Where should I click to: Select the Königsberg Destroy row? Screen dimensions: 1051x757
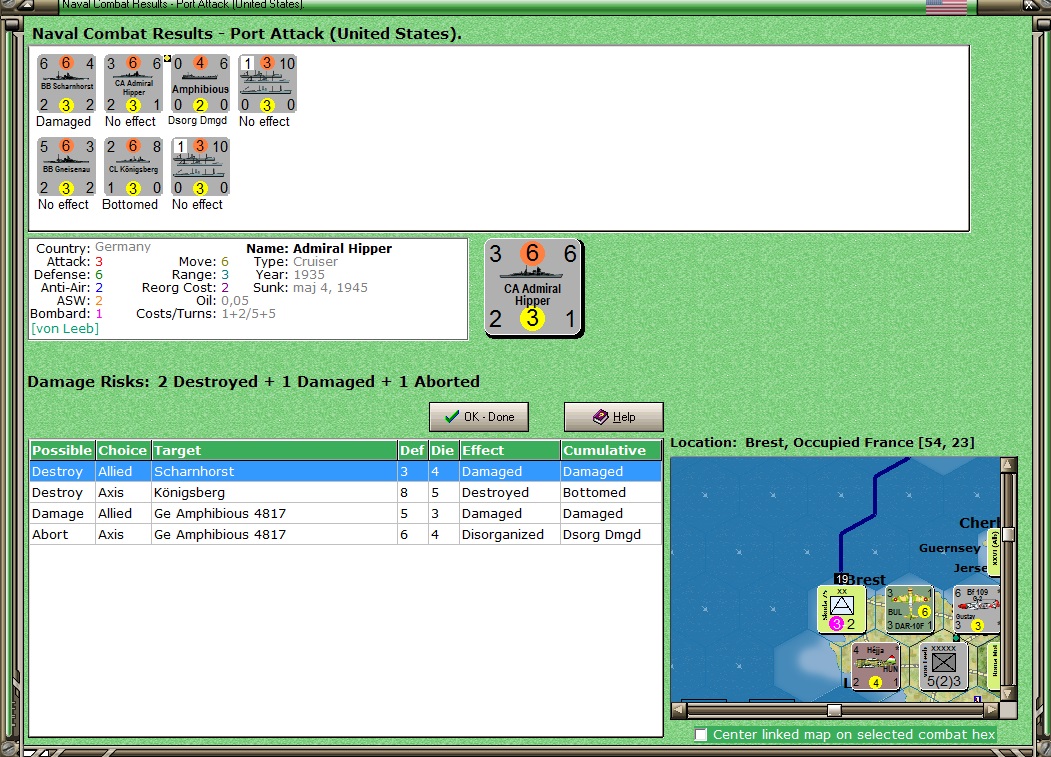coord(345,493)
